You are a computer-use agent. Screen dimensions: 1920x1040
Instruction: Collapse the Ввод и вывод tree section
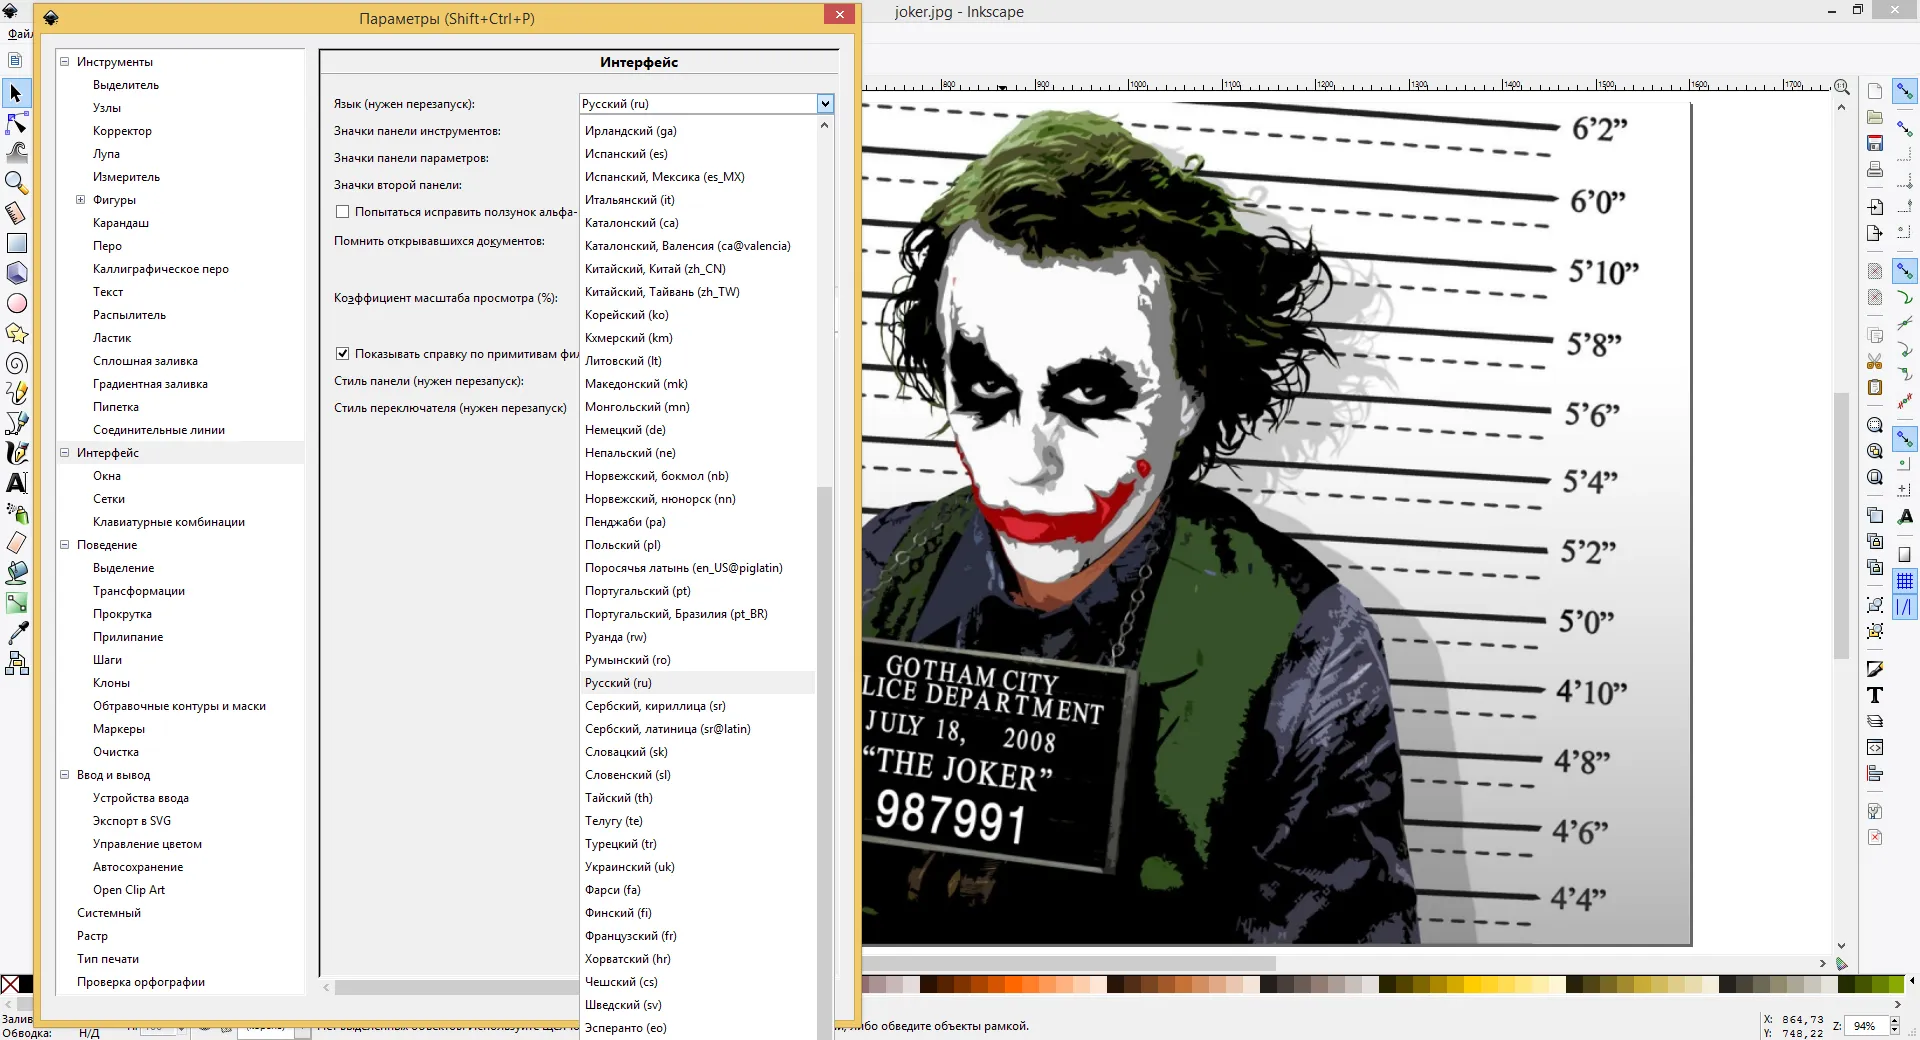[64, 775]
